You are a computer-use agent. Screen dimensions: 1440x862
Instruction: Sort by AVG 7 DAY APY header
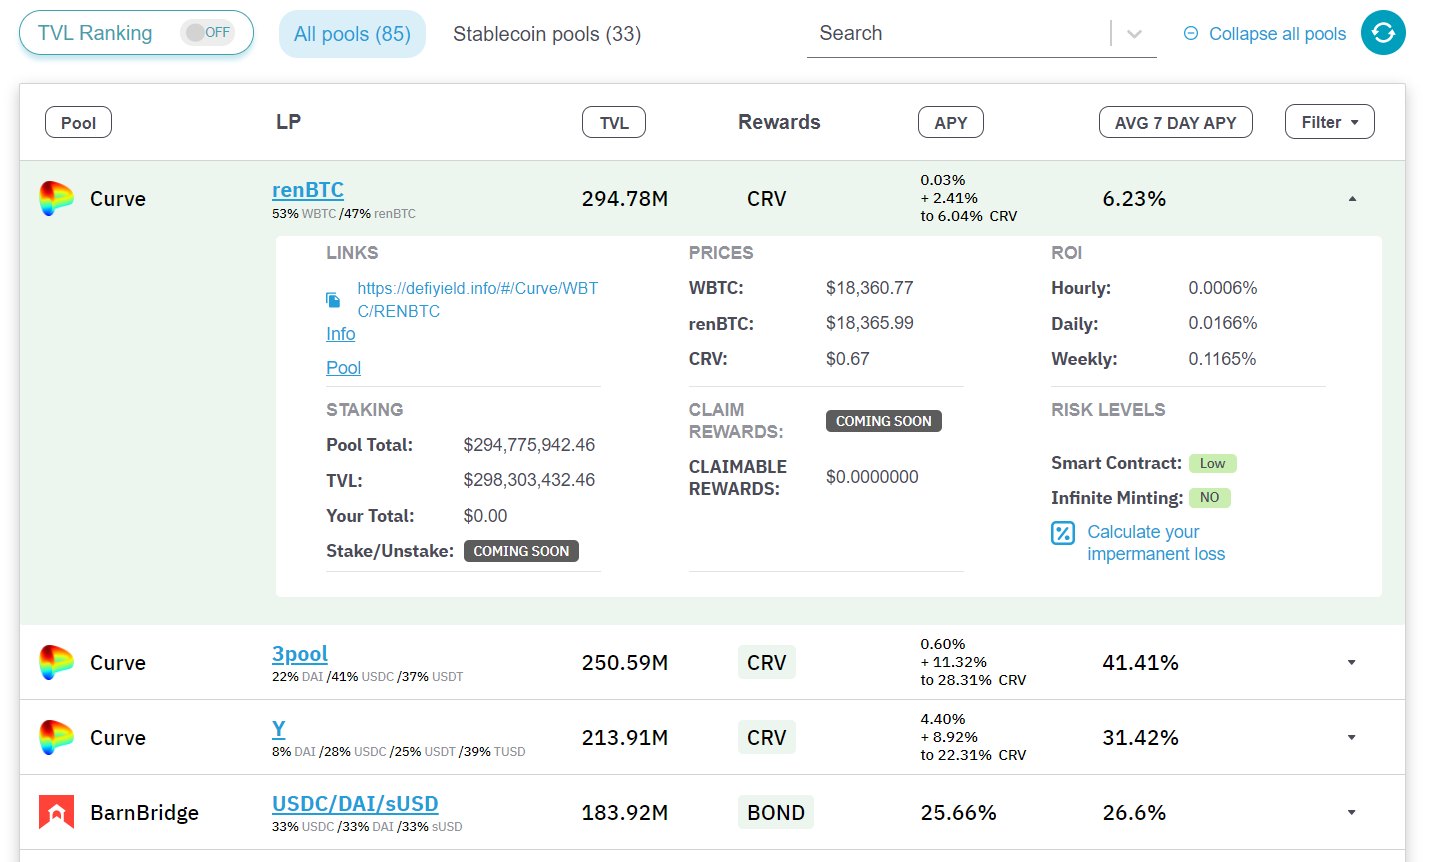click(1176, 122)
